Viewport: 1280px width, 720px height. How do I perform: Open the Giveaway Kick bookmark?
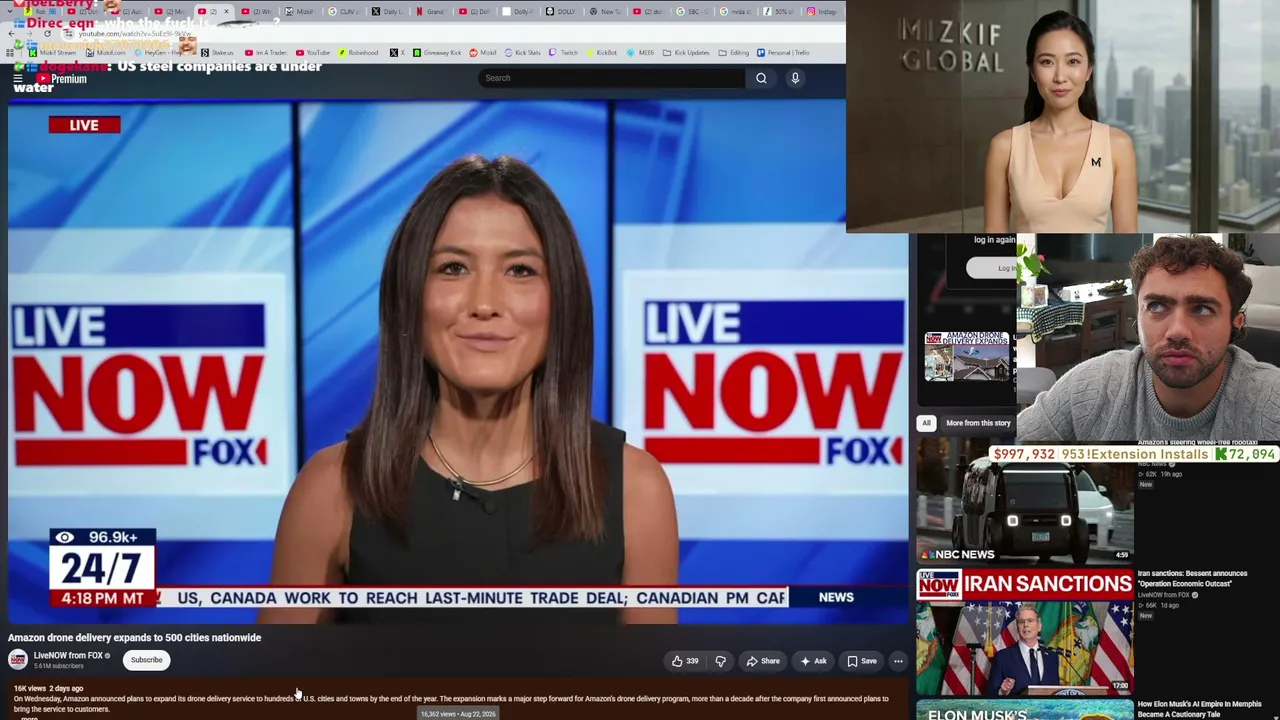tap(437, 53)
